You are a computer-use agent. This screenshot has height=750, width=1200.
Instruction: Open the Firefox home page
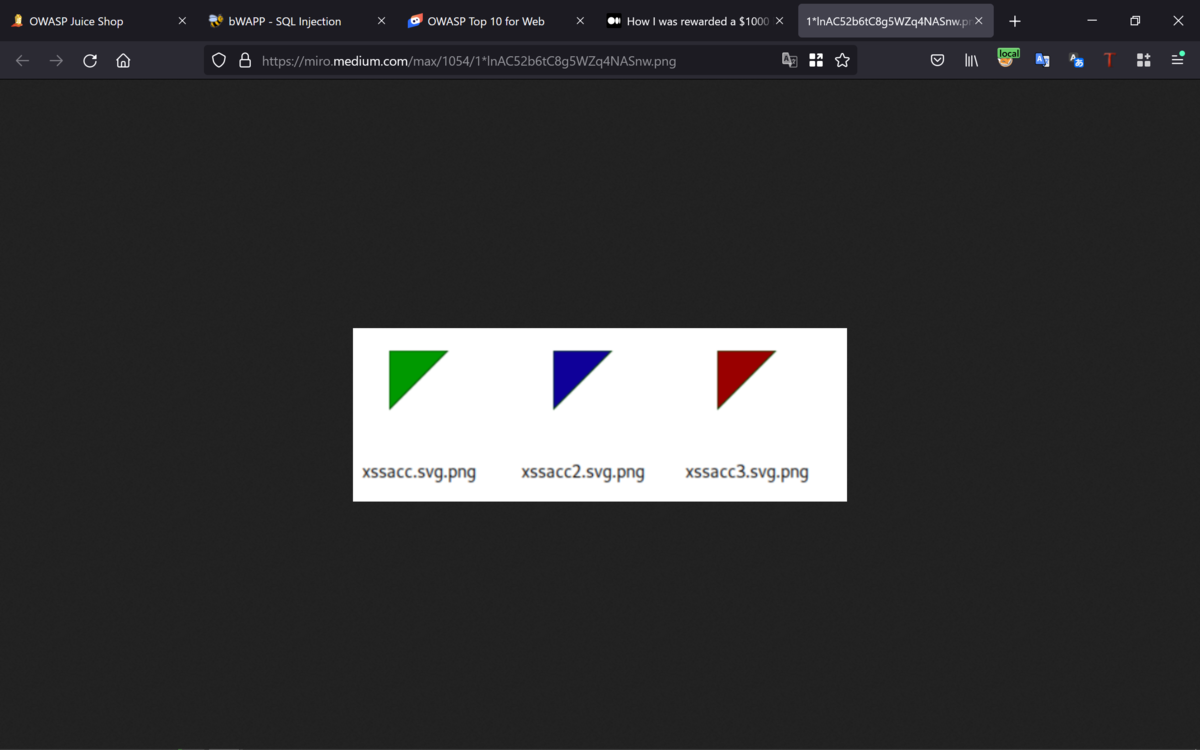coord(123,61)
